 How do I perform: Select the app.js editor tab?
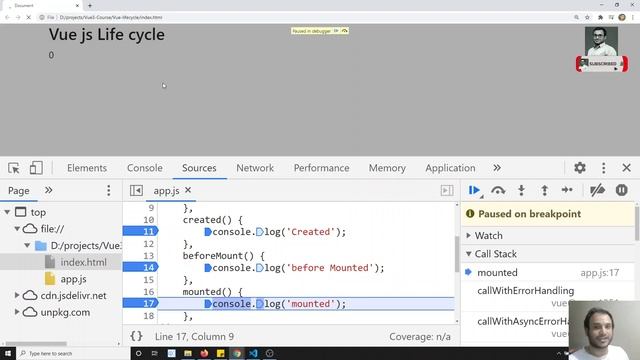pos(166,191)
